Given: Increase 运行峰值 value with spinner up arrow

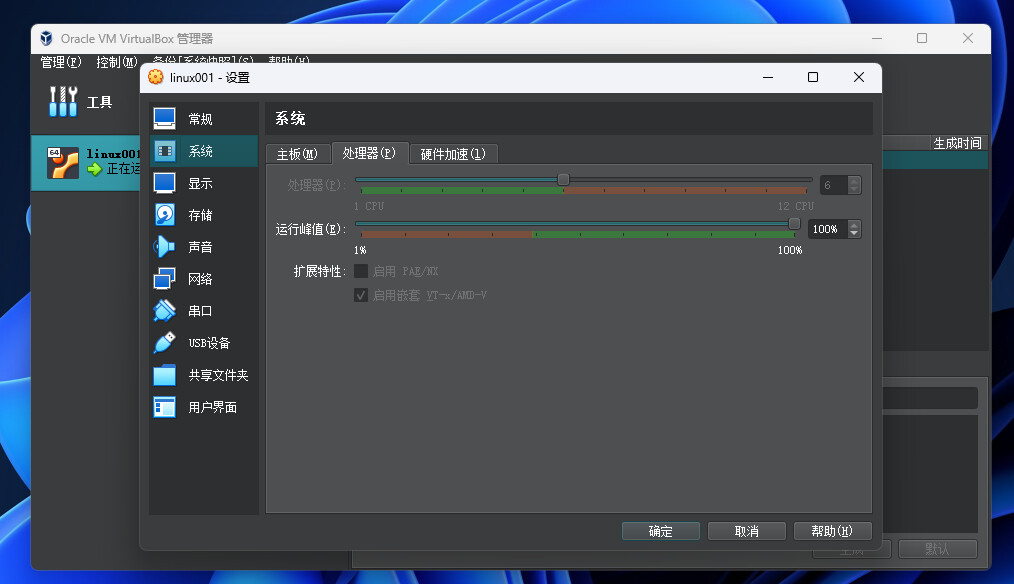Looking at the screenshot, I should point(853,225).
